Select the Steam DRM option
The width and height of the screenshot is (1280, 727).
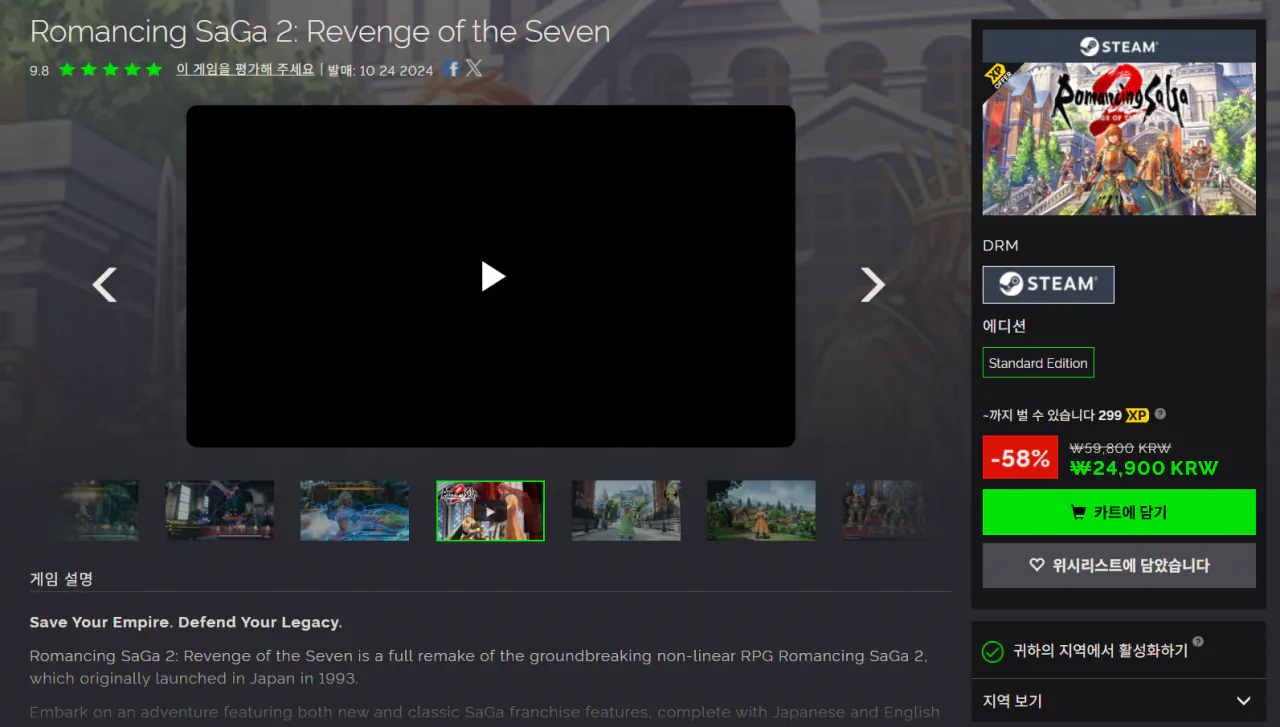point(1048,284)
